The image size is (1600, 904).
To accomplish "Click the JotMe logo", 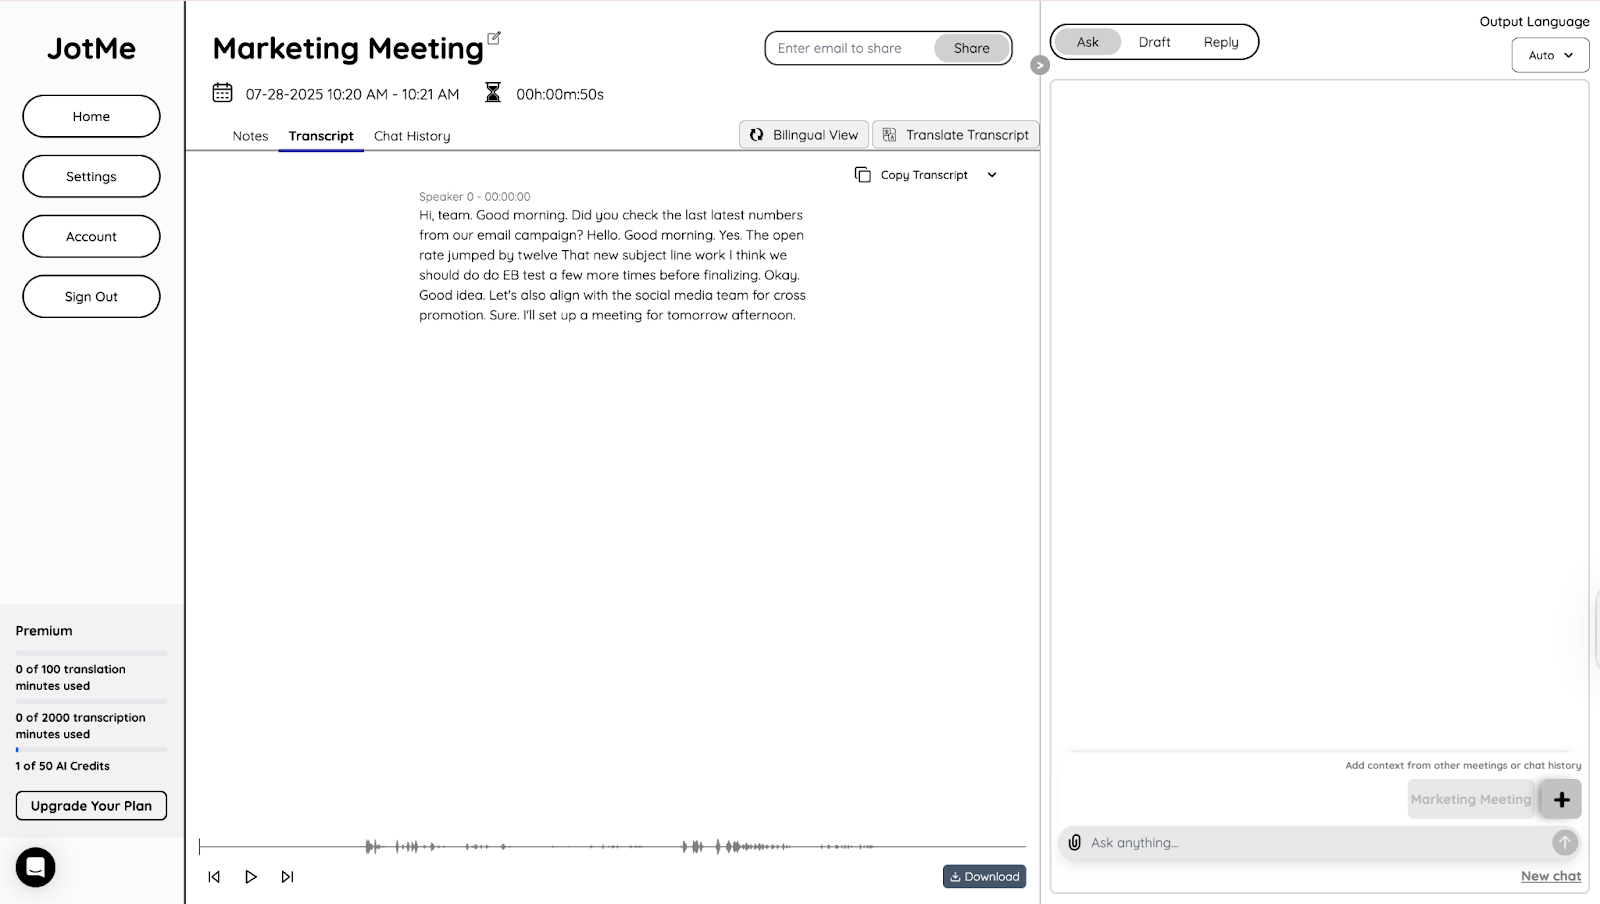I will click(x=91, y=48).
